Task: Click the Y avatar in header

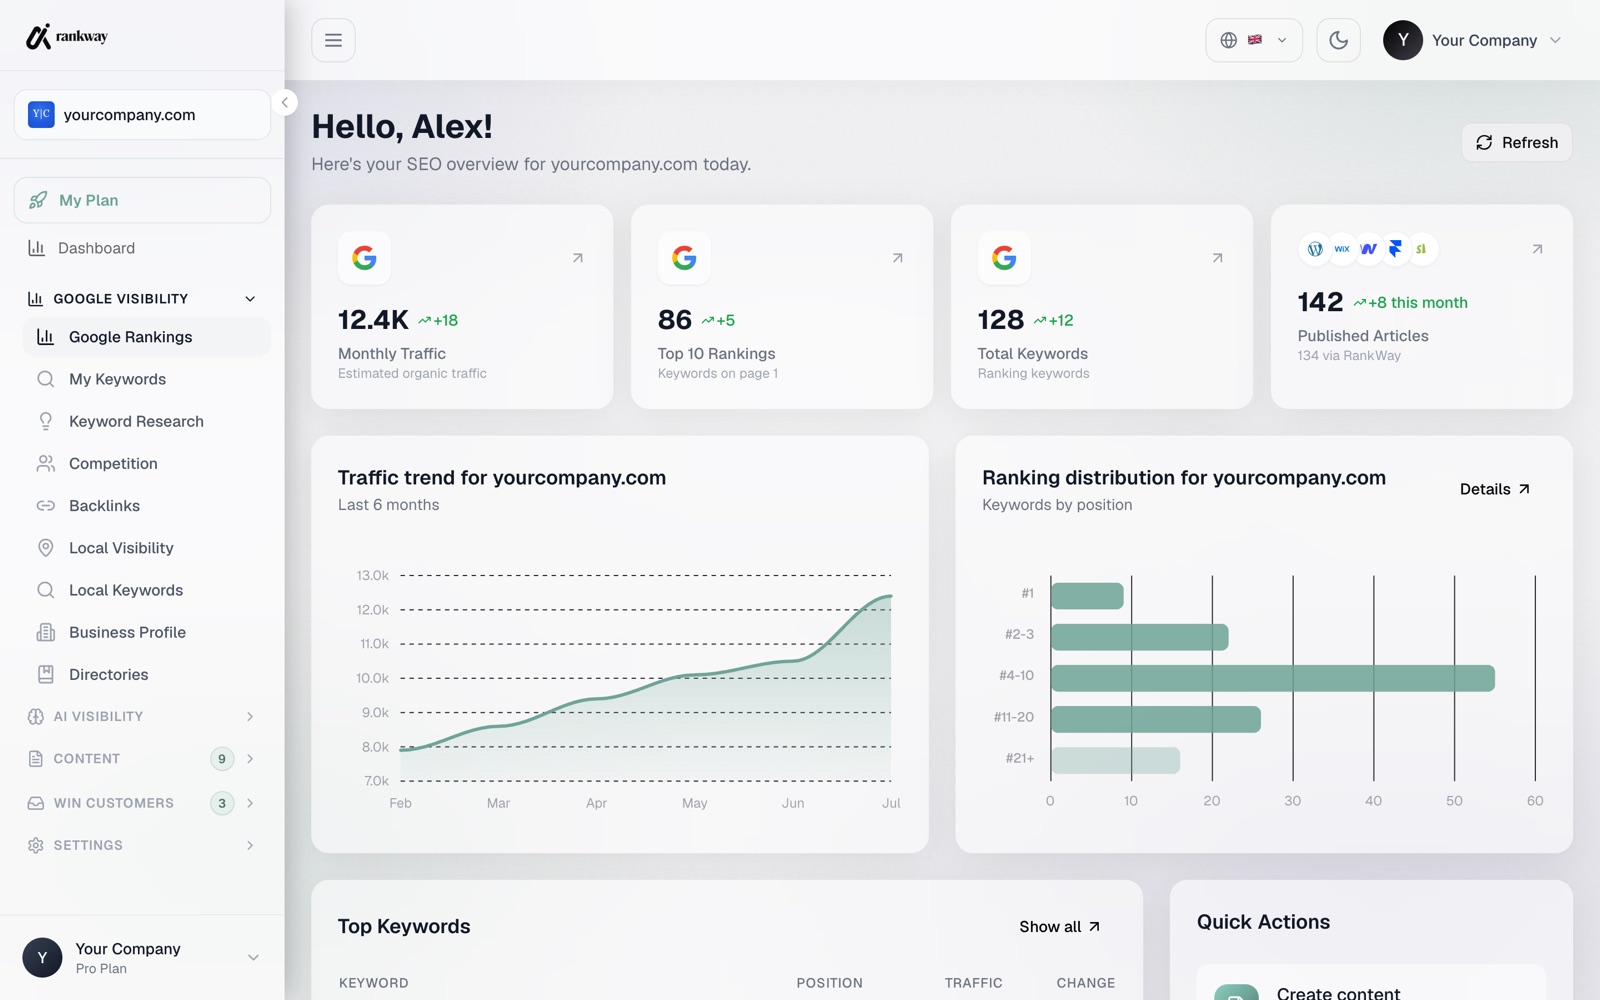Action: pos(1403,40)
